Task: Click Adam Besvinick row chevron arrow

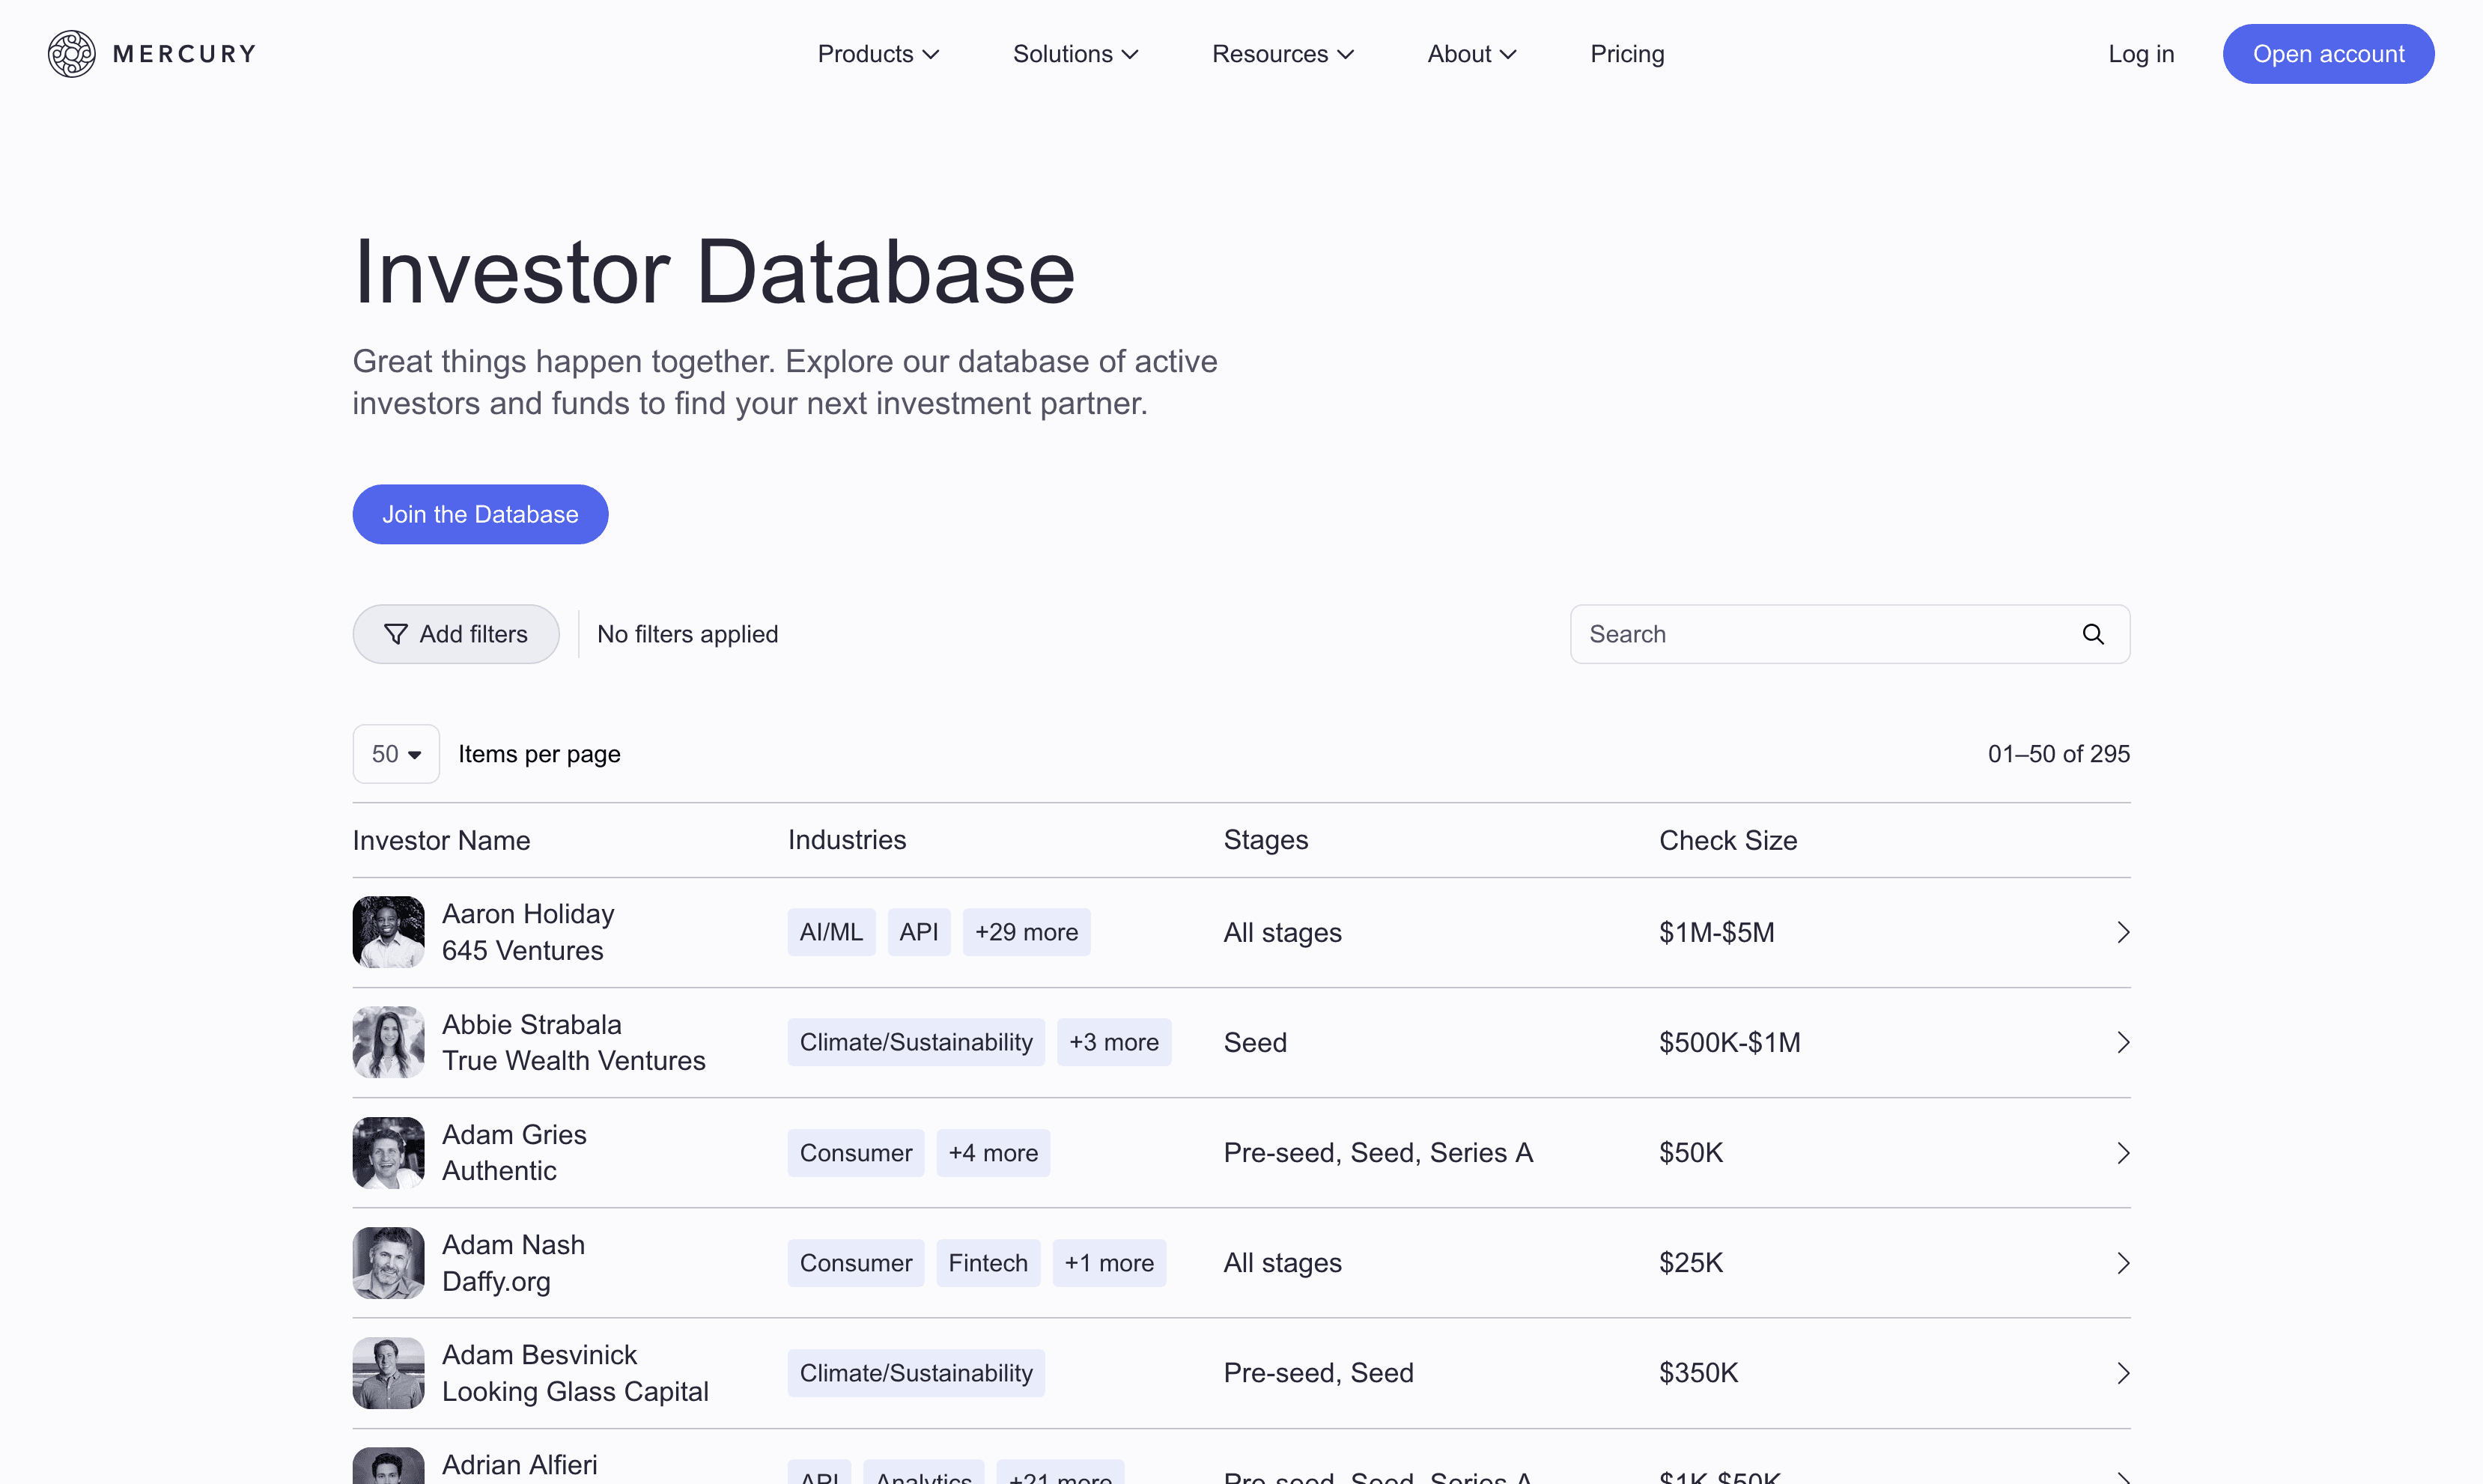Action: click(2122, 1373)
